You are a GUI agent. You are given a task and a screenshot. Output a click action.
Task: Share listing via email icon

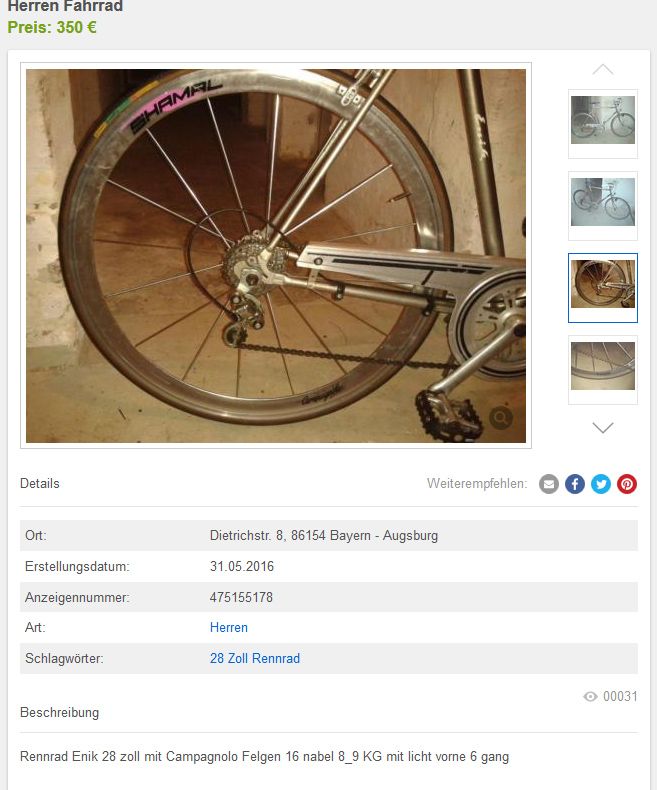coord(549,484)
